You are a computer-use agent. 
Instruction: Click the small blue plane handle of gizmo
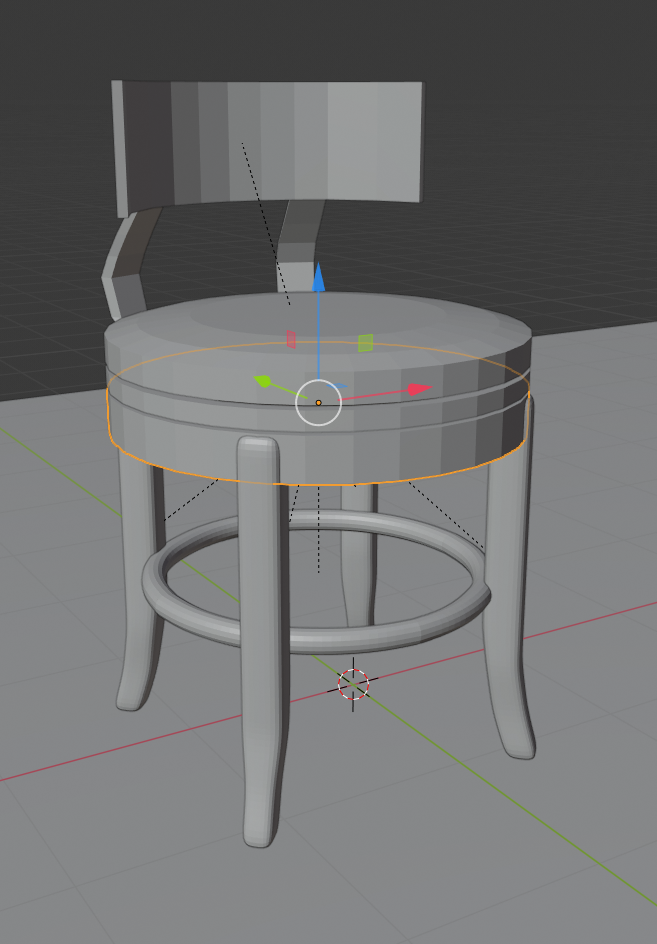[x=339, y=386]
